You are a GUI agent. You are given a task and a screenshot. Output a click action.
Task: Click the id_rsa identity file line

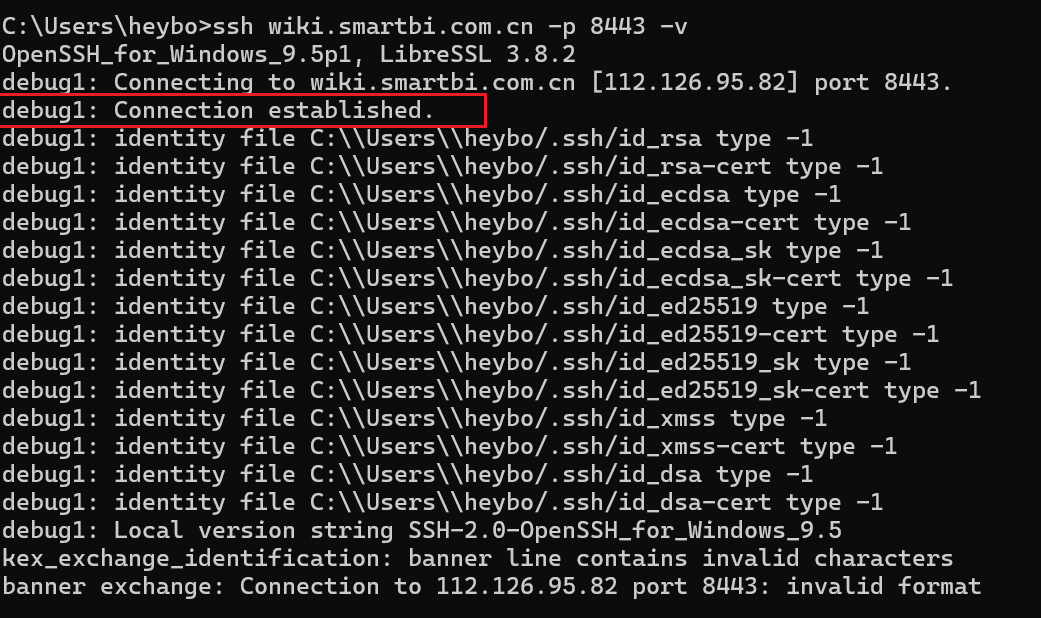tap(407, 139)
